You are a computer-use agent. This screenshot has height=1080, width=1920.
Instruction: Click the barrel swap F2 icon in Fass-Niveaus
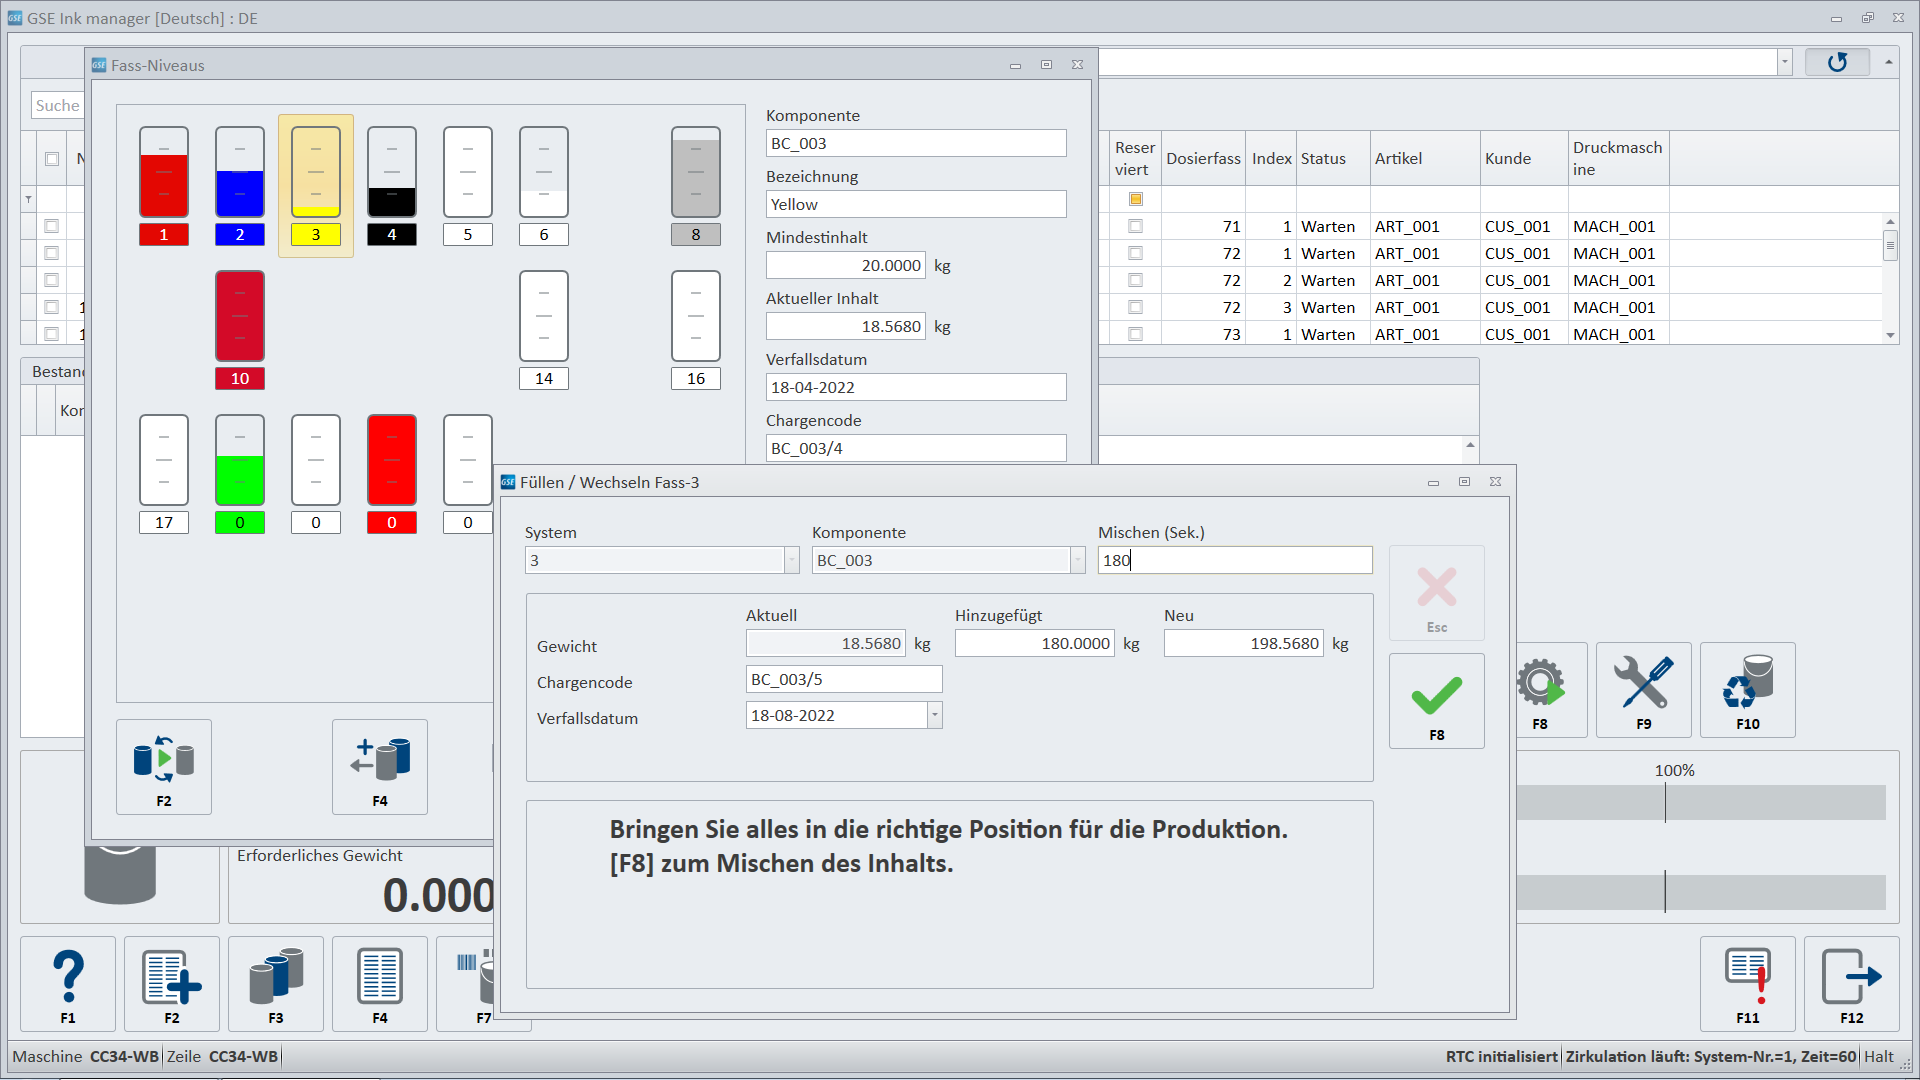164,766
